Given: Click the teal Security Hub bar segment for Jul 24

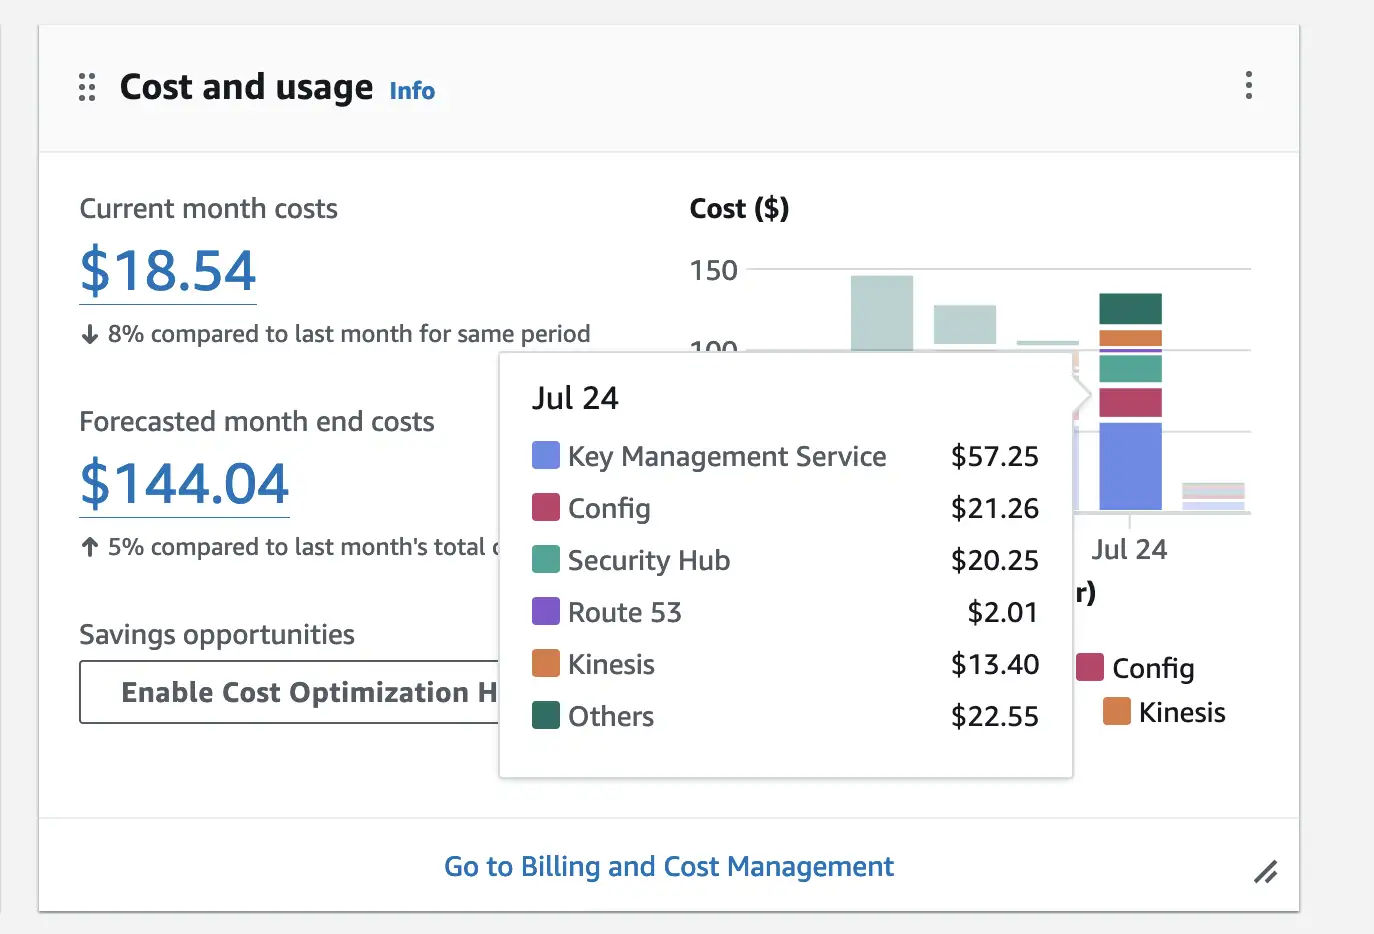Looking at the screenshot, I should pyautogui.click(x=1130, y=368).
